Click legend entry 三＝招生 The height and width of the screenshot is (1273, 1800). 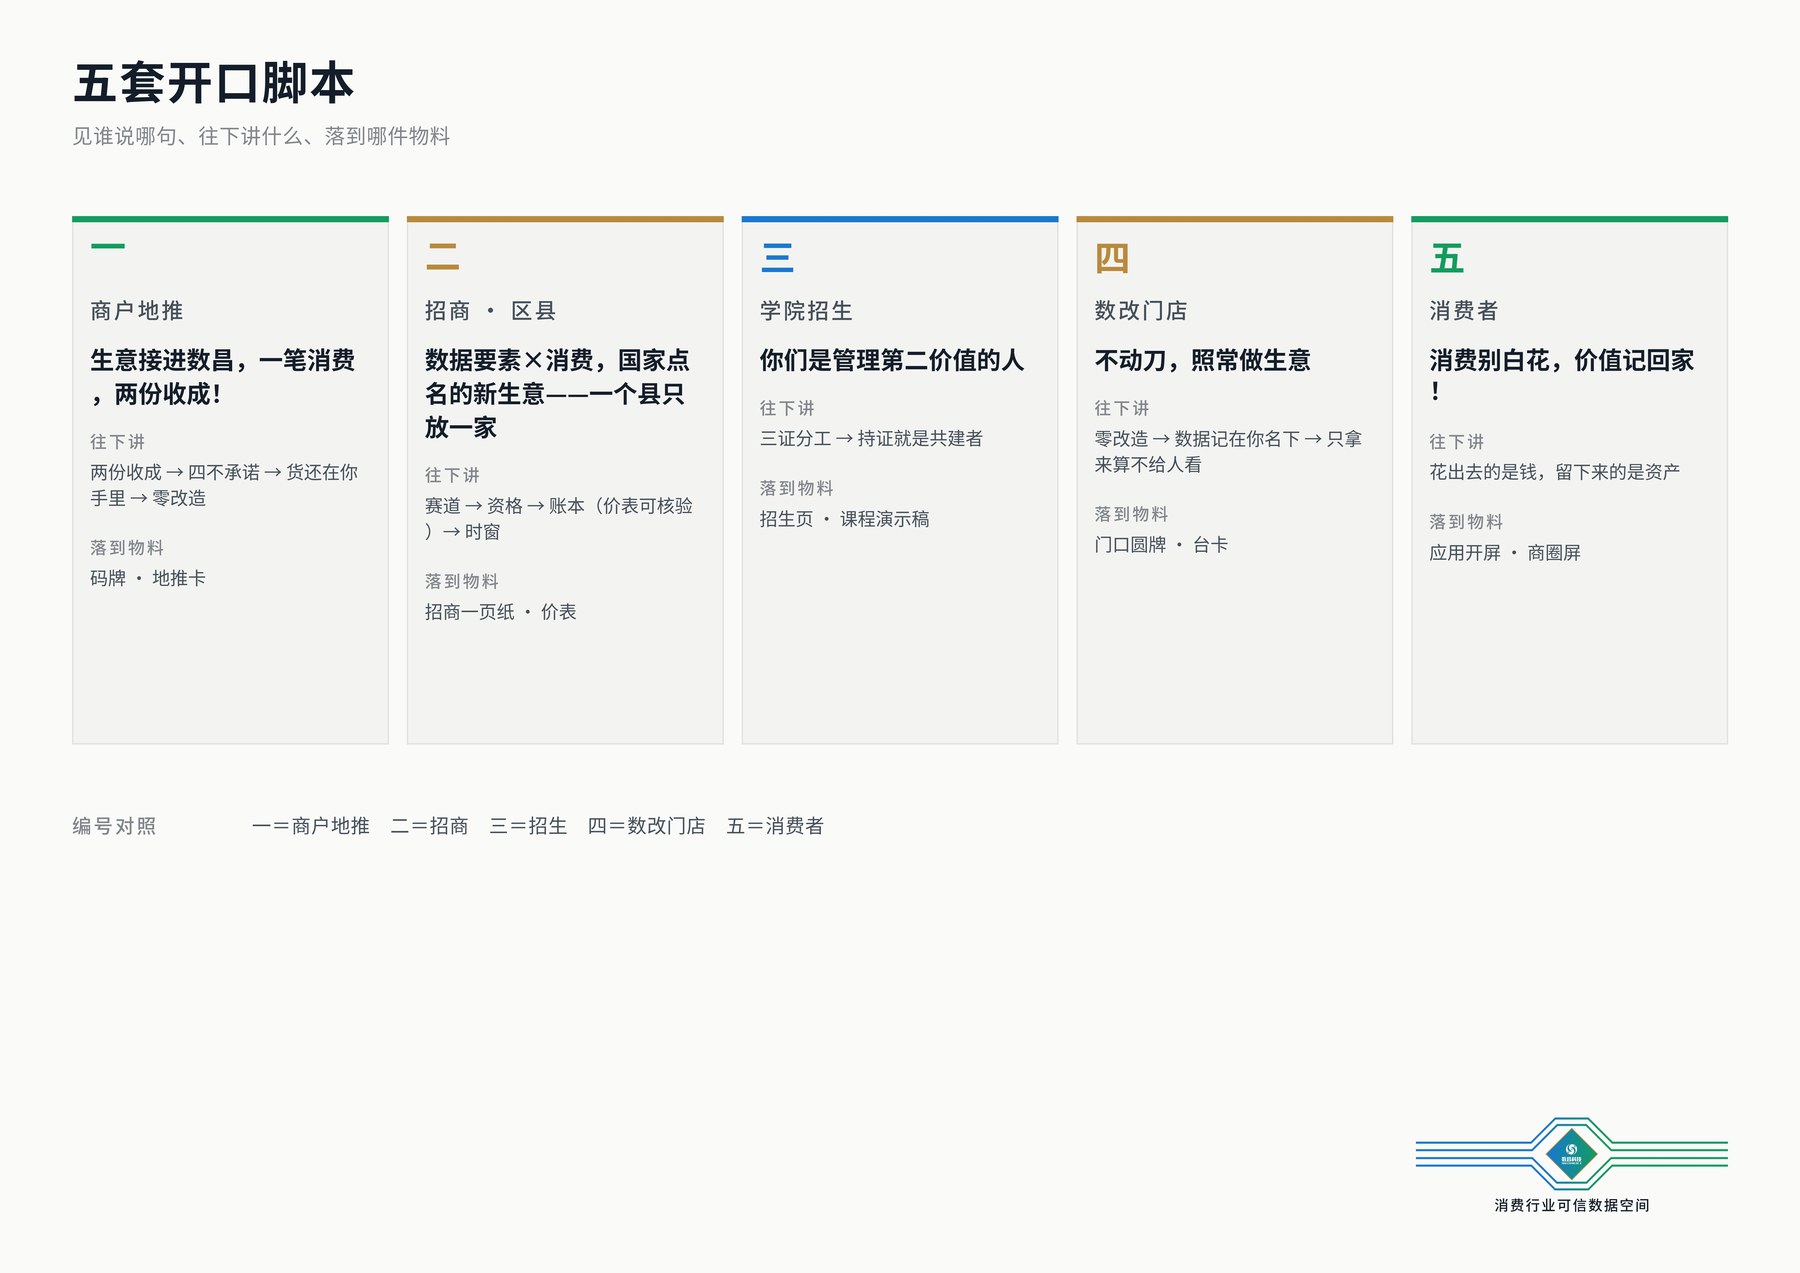tap(528, 826)
